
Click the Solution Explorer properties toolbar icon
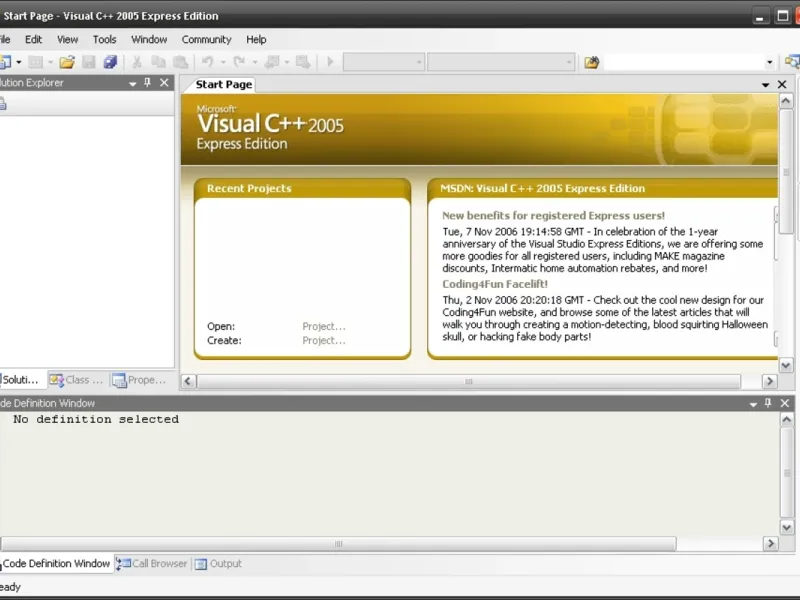click(3, 104)
